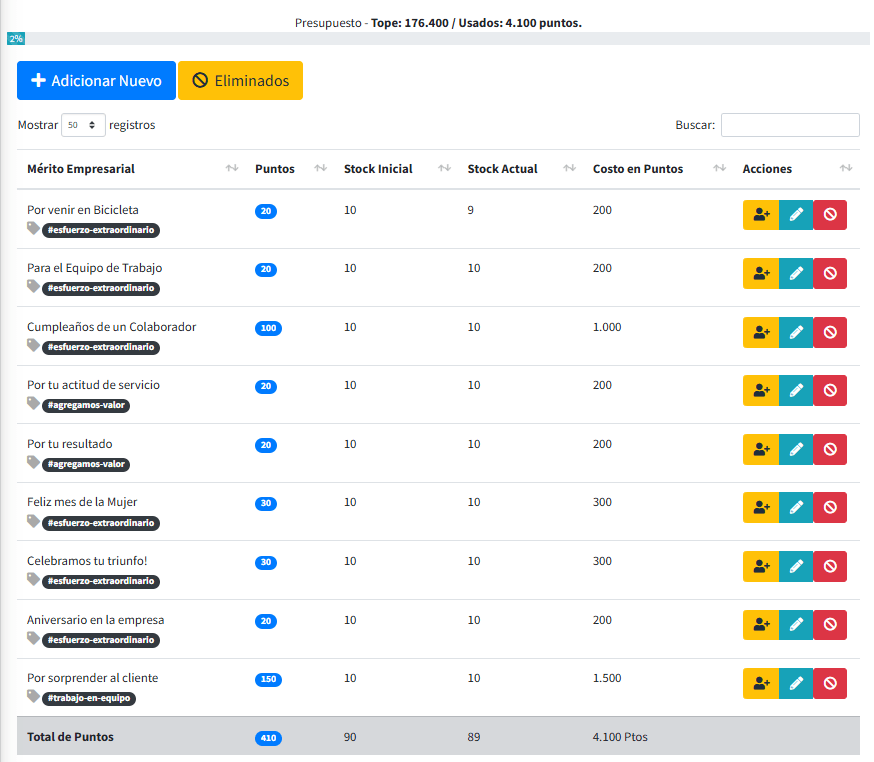Assign 'Aniversario en la empresa' merit
This screenshot has height=762, width=874.
(x=760, y=625)
